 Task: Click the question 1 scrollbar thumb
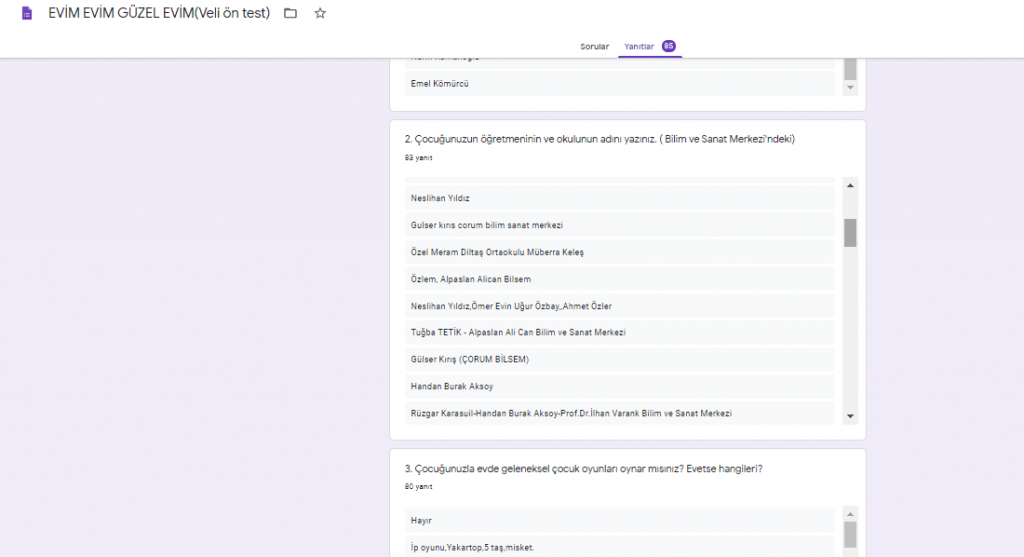(x=850, y=69)
